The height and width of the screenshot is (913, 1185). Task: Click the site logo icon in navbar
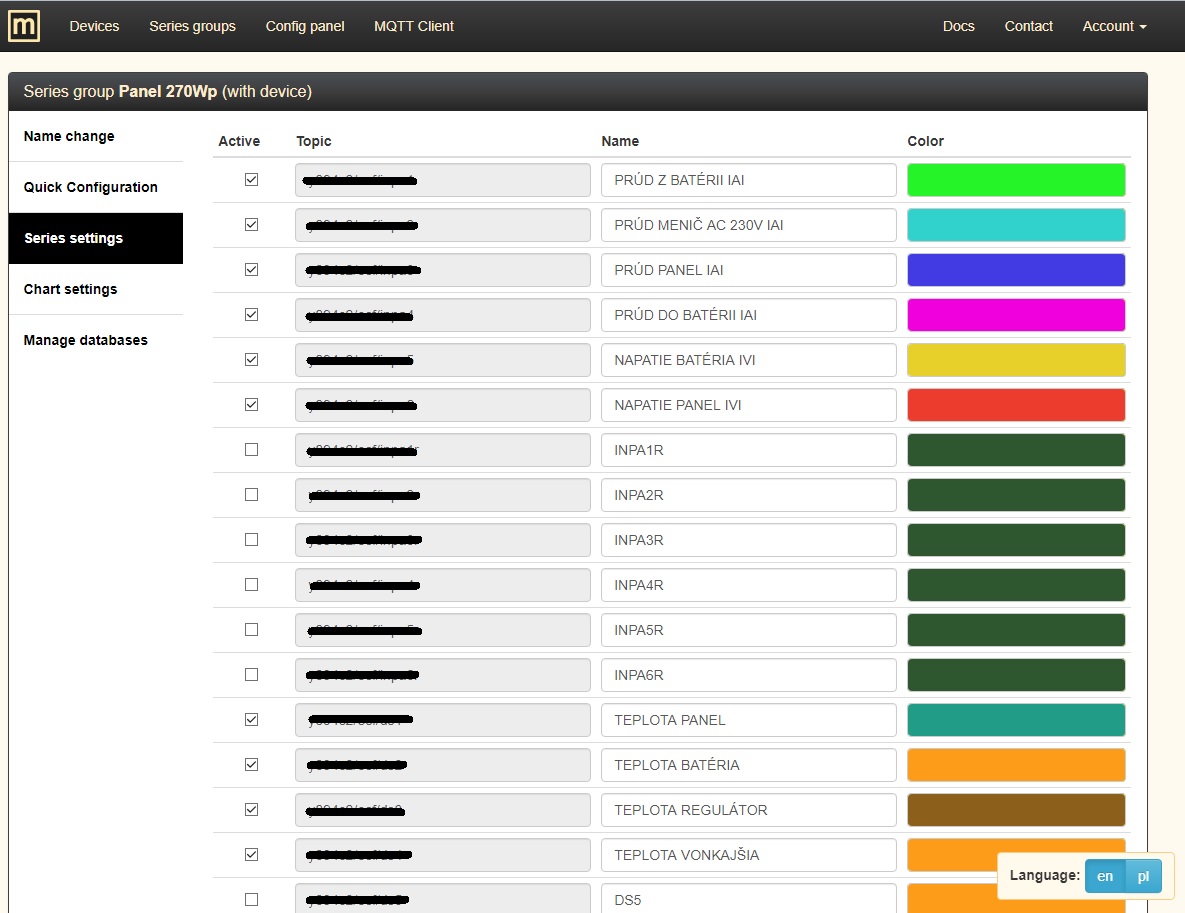pyautogui.click(x=24, y=26)
